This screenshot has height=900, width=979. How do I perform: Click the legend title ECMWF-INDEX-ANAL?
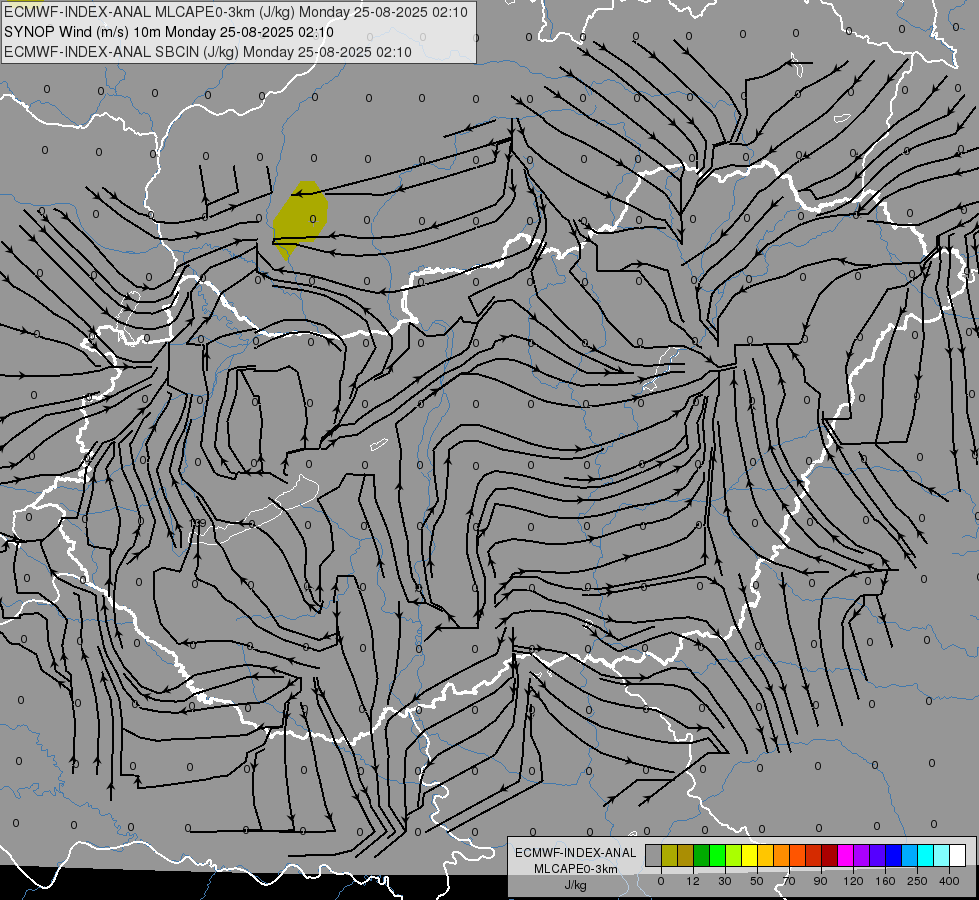point(576,853)
